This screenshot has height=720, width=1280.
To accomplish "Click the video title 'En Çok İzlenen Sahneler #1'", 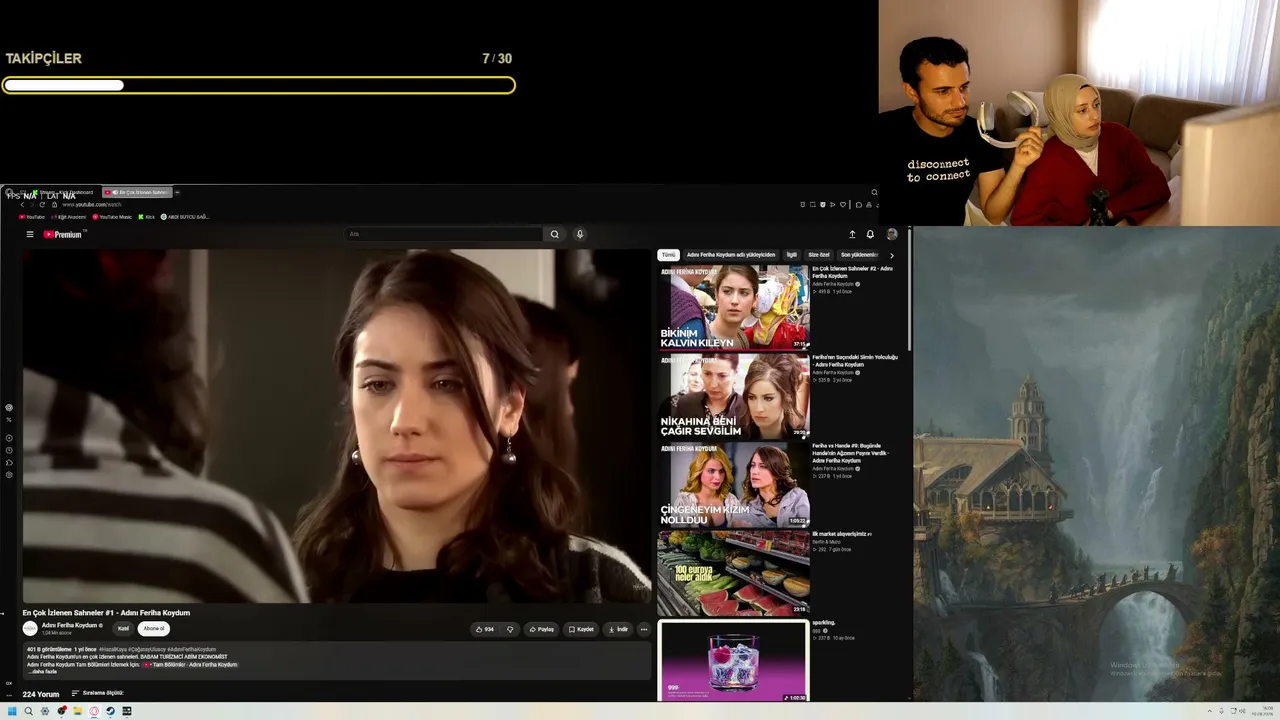I will (x=106, y=613).
